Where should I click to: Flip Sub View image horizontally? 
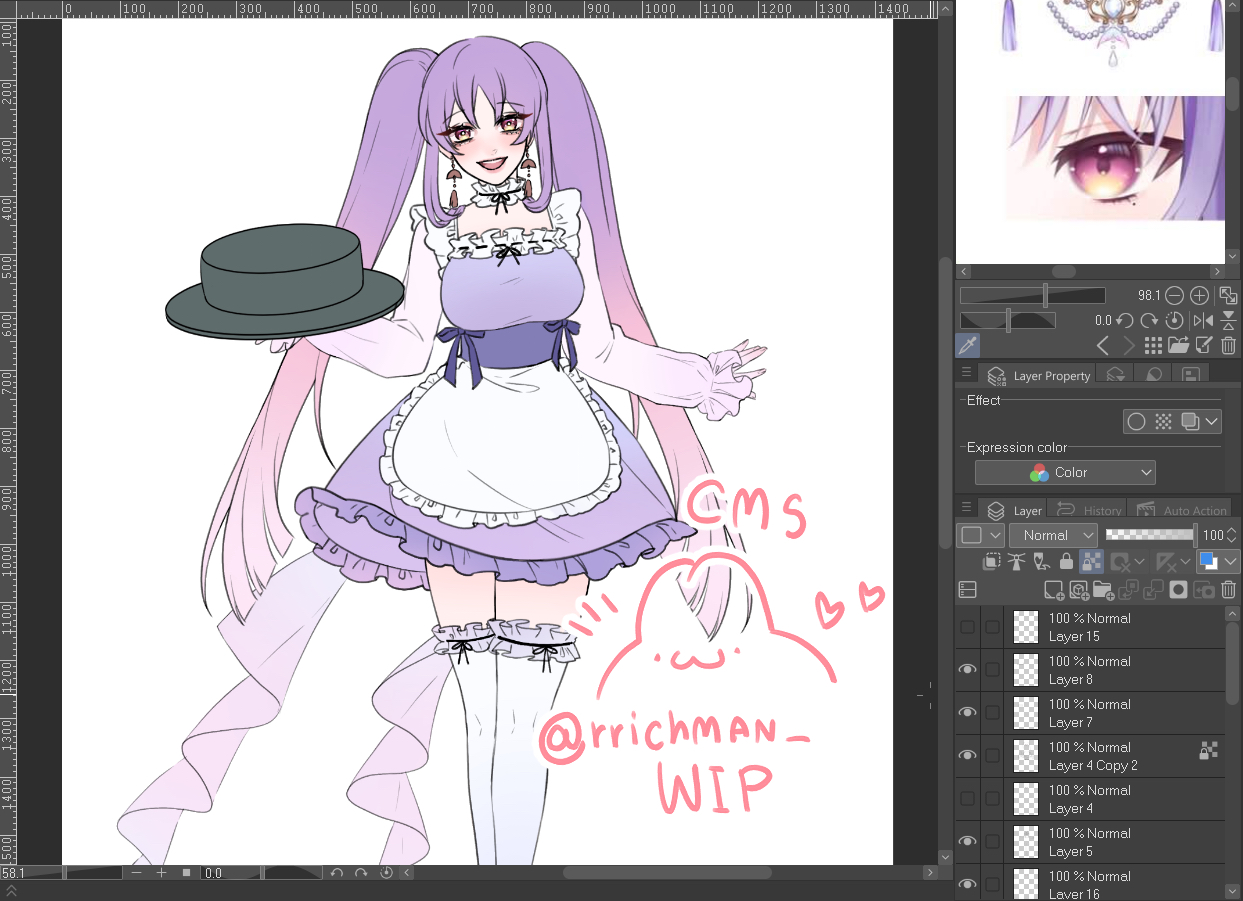pos(1204,321)
